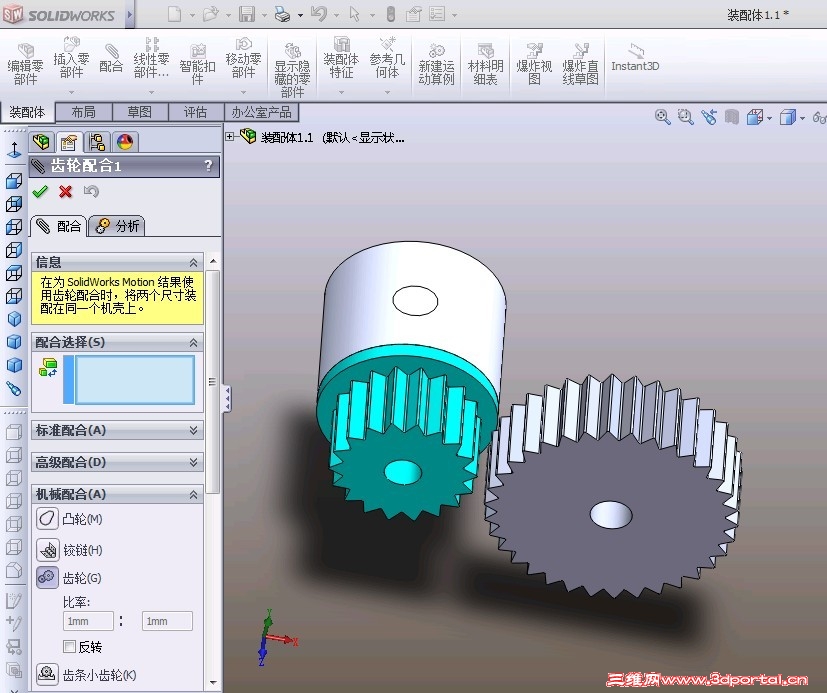Click the panel splitter collapse handle

tap(227, 399)
